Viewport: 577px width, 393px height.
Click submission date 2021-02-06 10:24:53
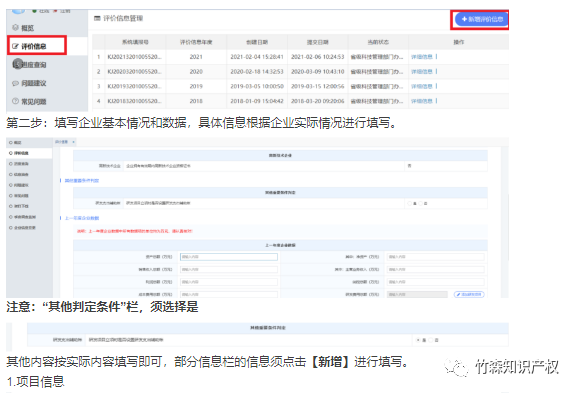pyautogui.click(x=318, y=57)
